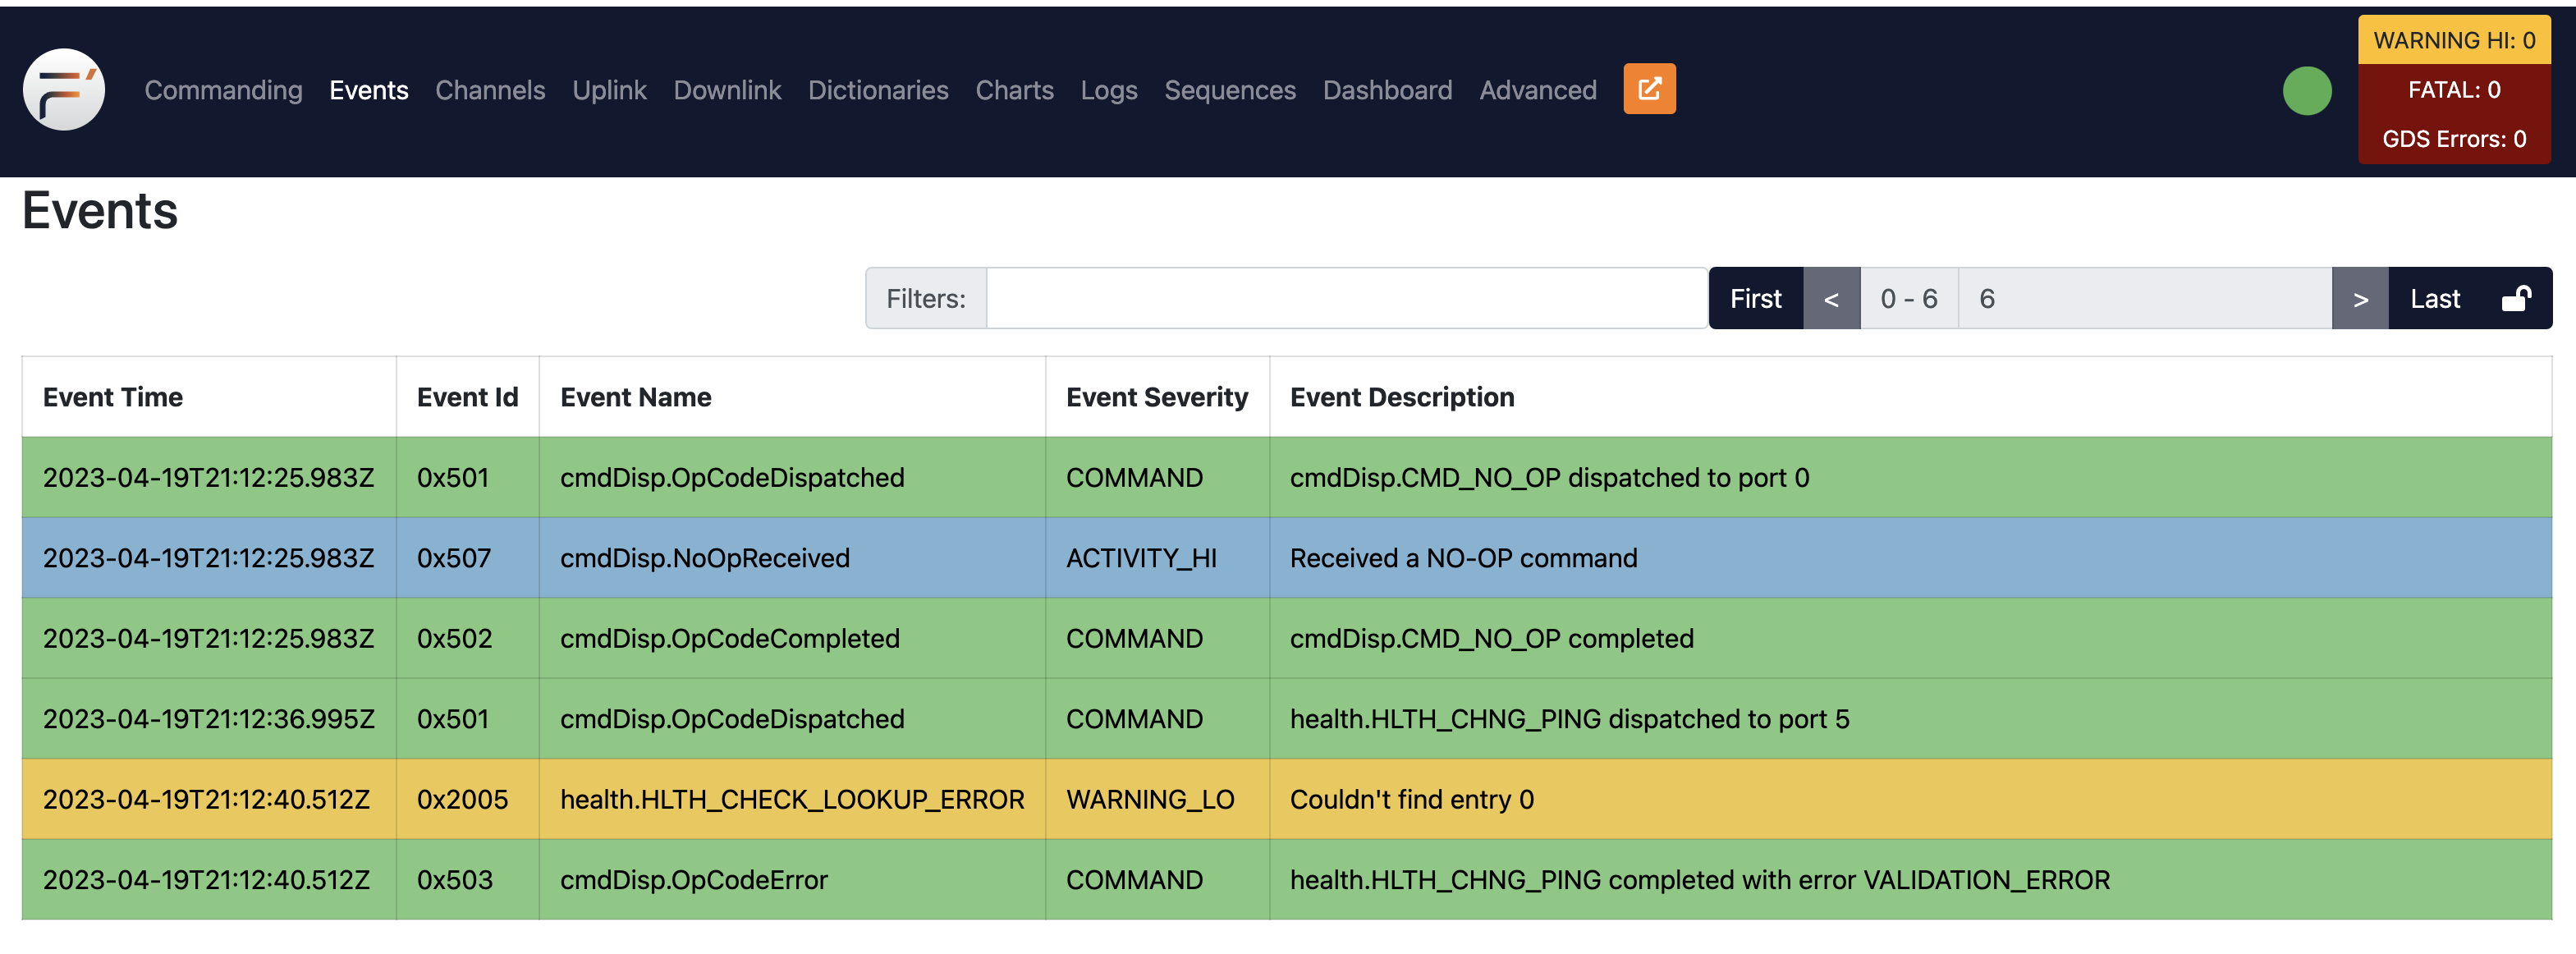Click the F Prime logo icon
The width and height of the screenshot is (2576, 954).
click(x=64, y=89)
